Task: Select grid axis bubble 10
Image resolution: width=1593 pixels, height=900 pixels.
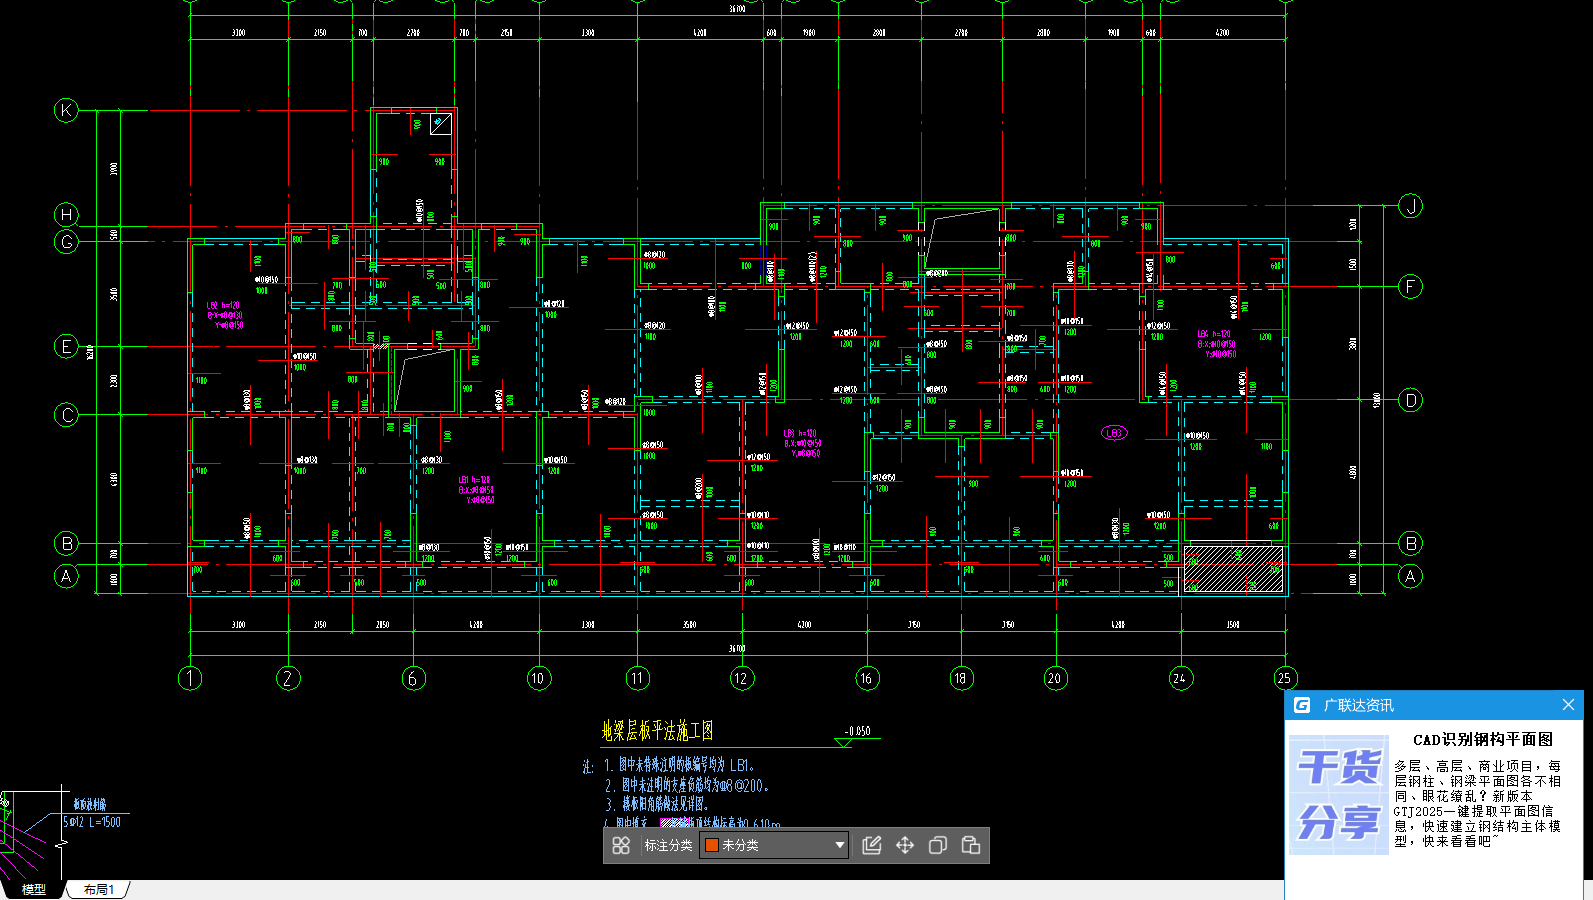Action: coord(539,678)
